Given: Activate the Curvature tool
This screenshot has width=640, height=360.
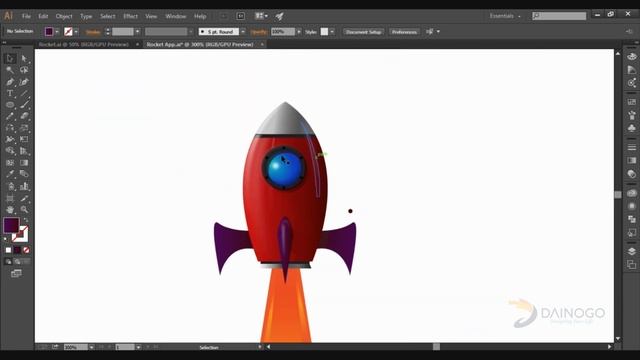Looking at the screenshot, I should coord(24,82).
